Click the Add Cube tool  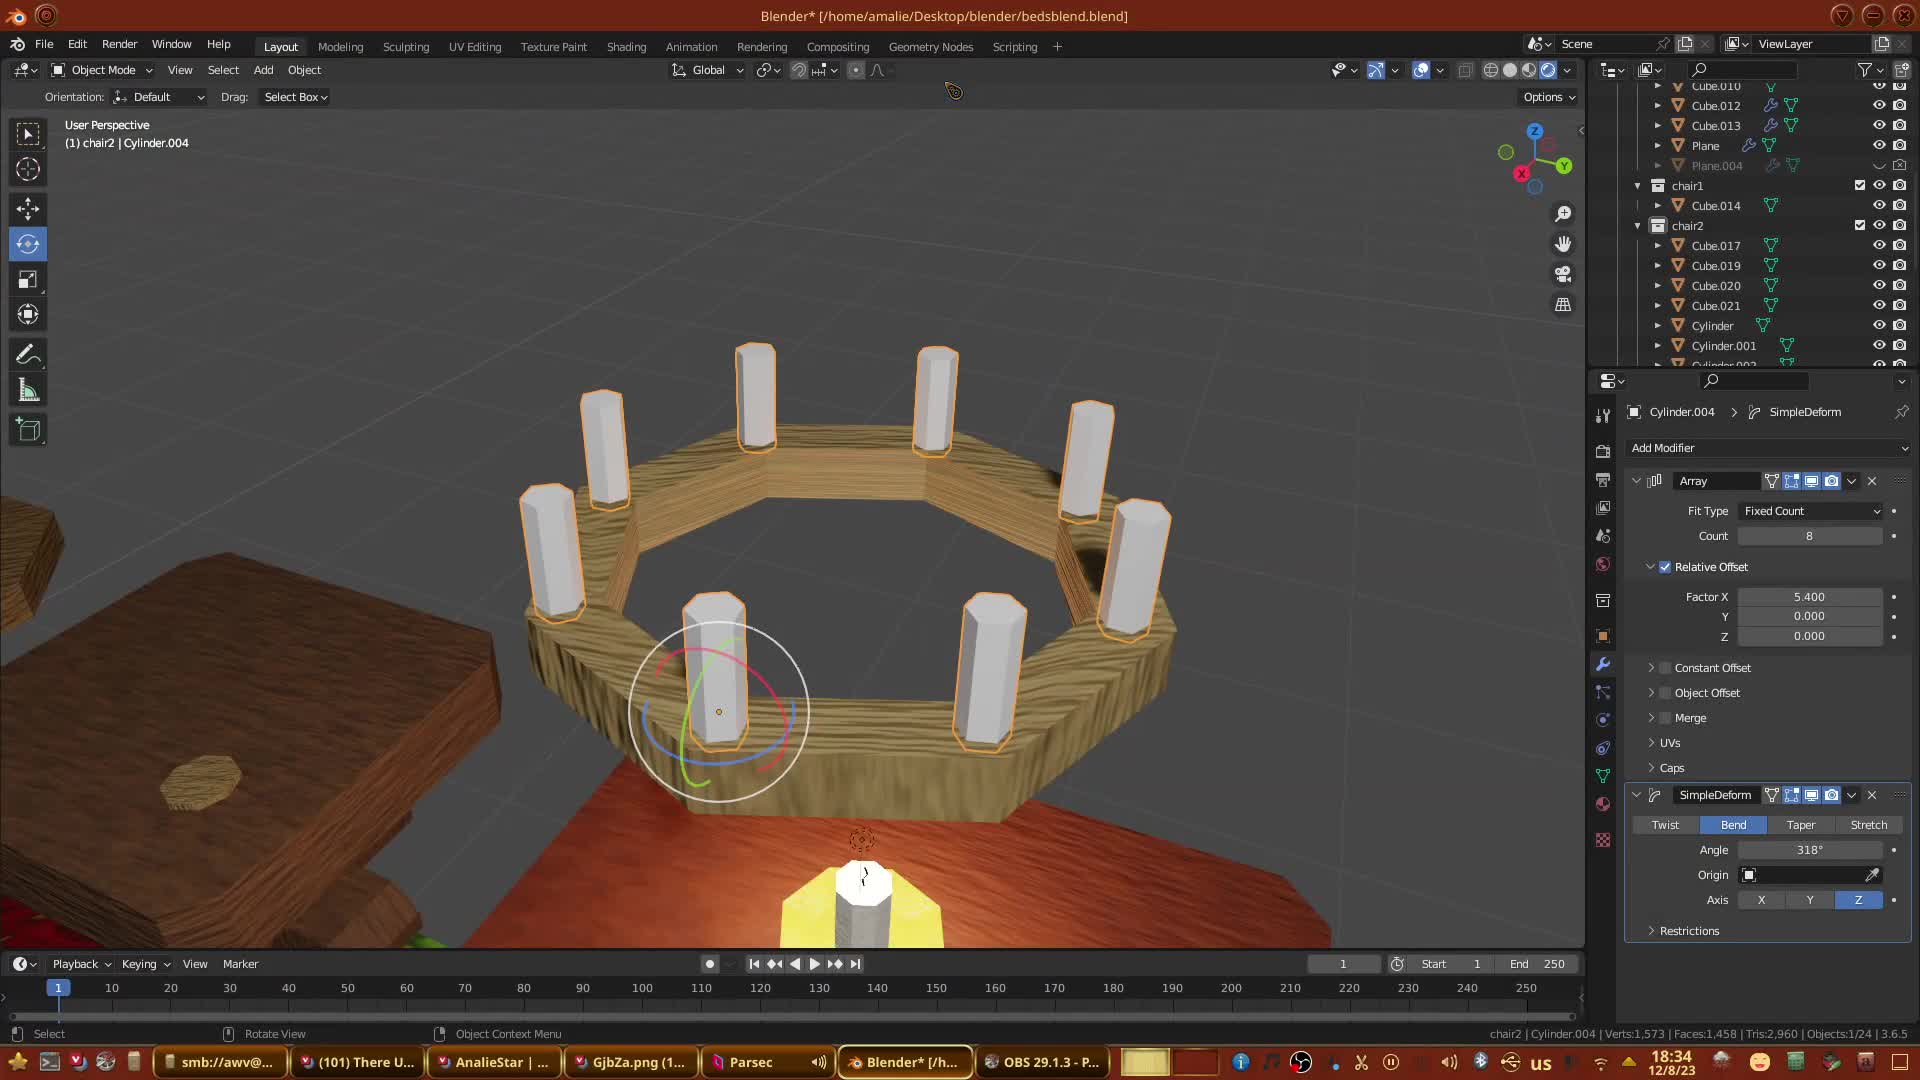(x=28, y=430)
